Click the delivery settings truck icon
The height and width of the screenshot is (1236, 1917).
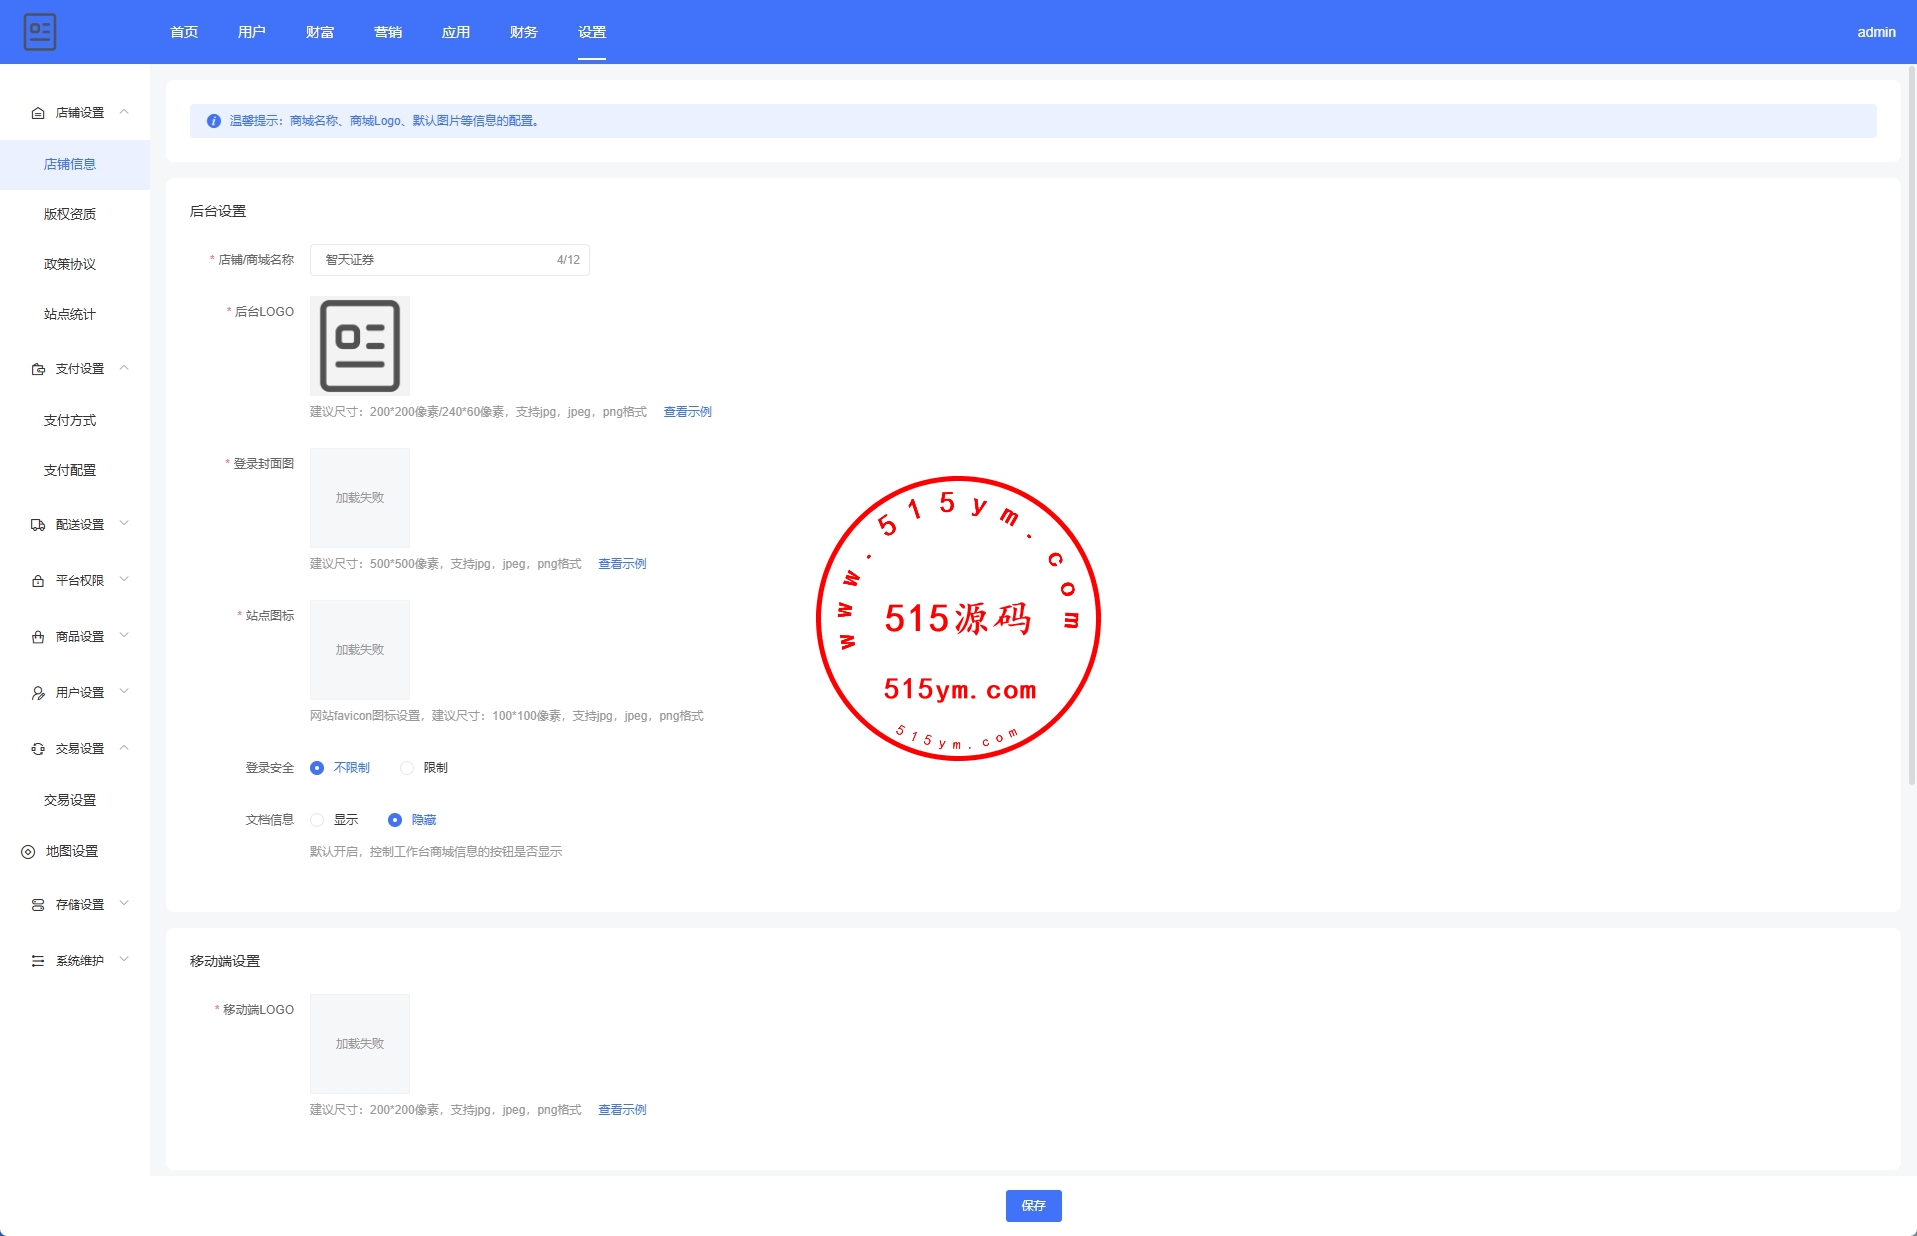pos(38,525)
